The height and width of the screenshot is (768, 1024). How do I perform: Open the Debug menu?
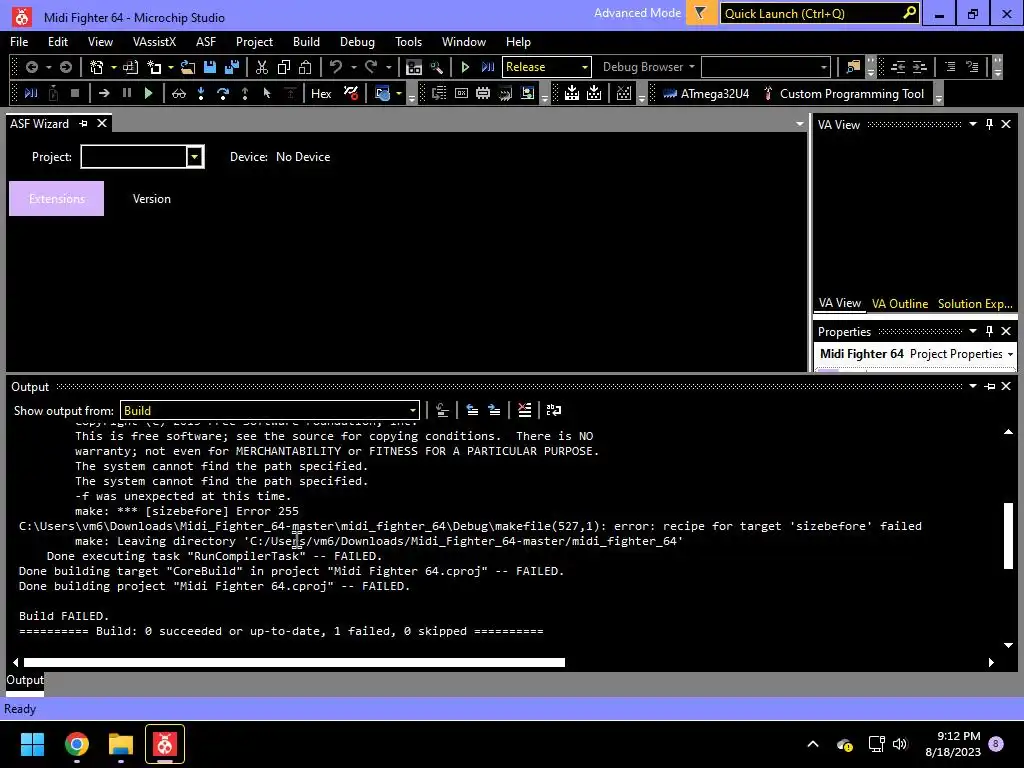[357, 42]
